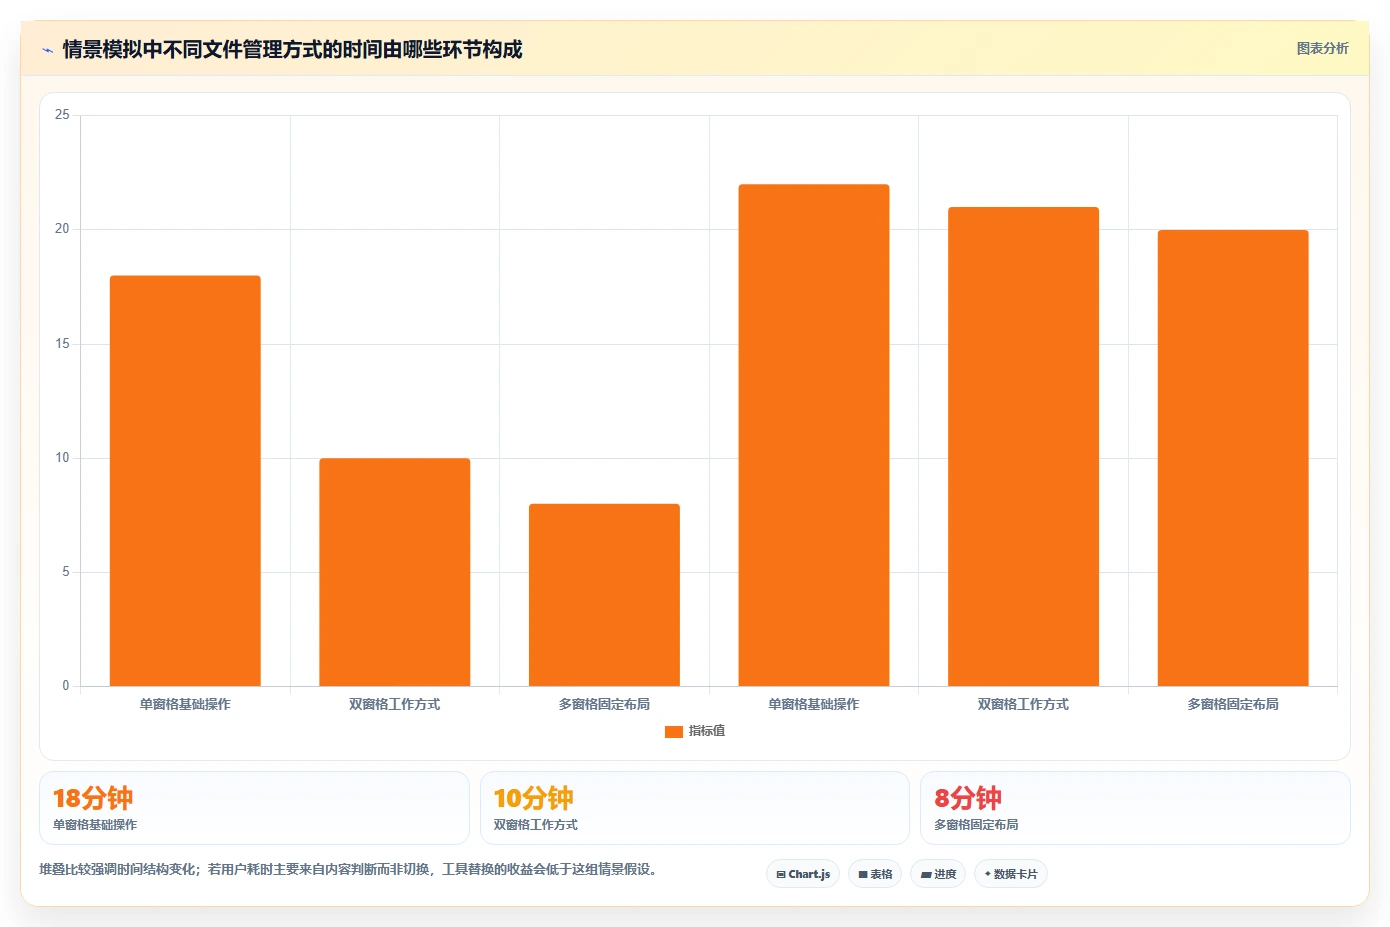Image resolution: width=1390 pixels, height=927 pixels.
Task: Click the orange bar with value 18
Action: 185,481
